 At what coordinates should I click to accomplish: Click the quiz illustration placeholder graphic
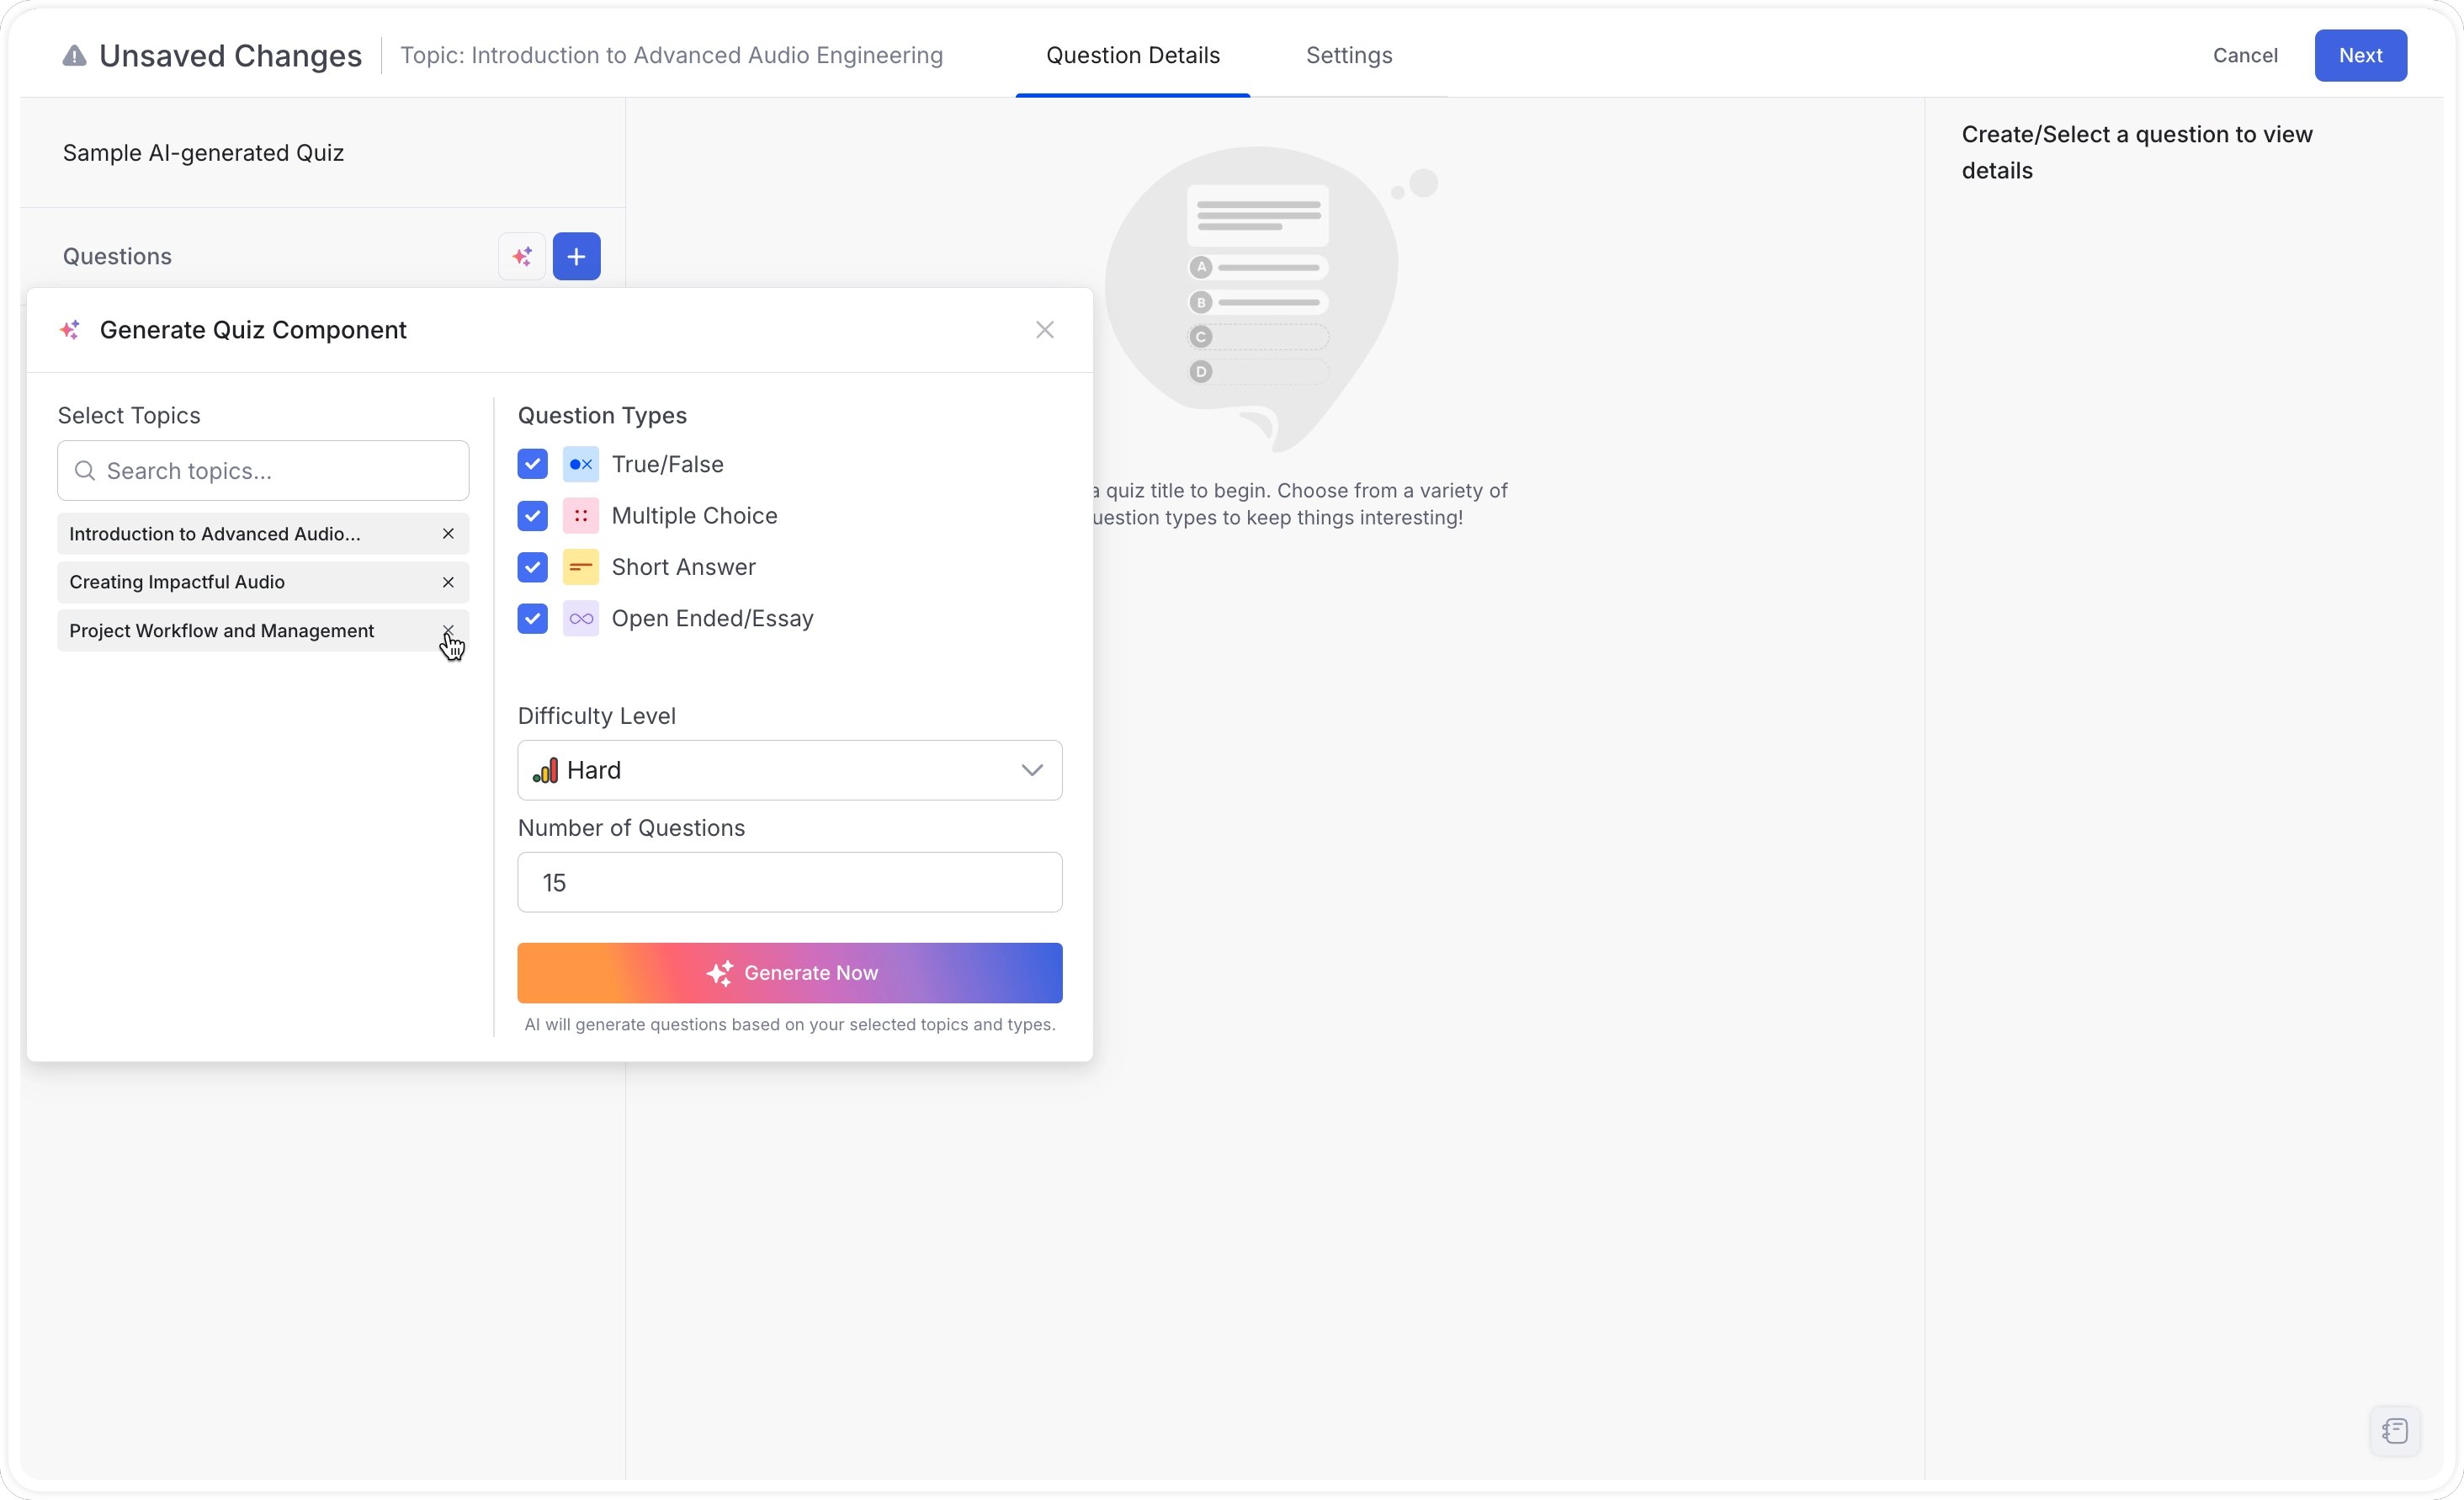1271,300
